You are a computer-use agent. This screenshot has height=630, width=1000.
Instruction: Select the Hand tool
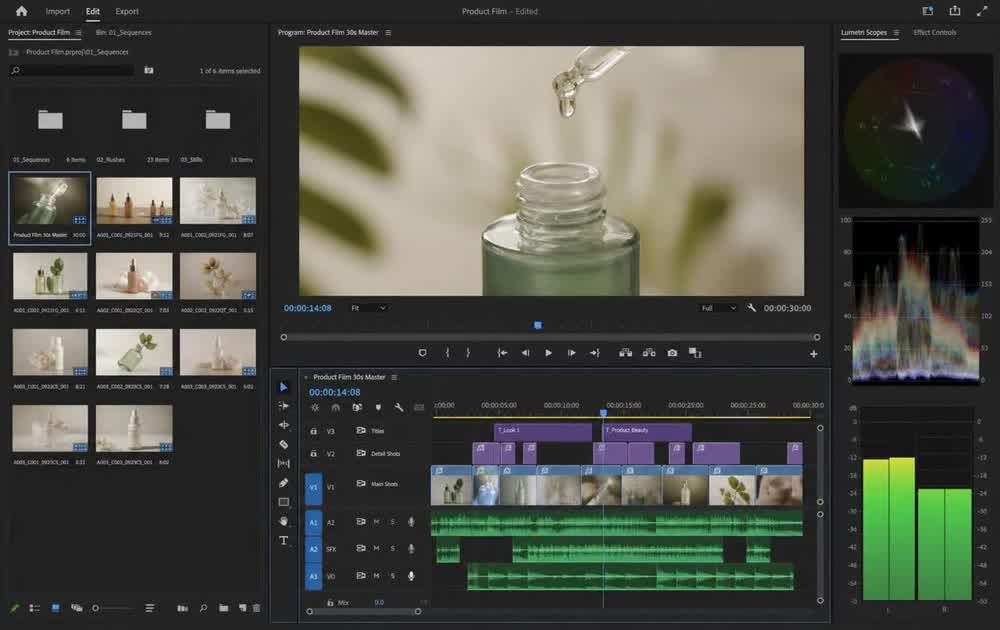pyautogui.click(x=284, y=521)
